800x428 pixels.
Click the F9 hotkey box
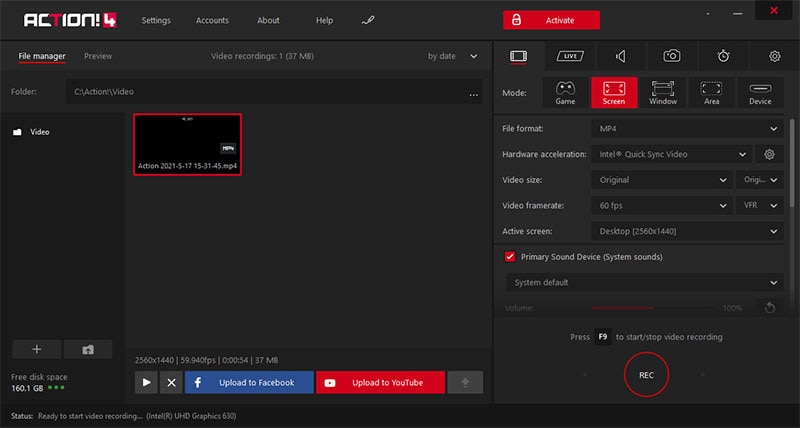(603, 337)
